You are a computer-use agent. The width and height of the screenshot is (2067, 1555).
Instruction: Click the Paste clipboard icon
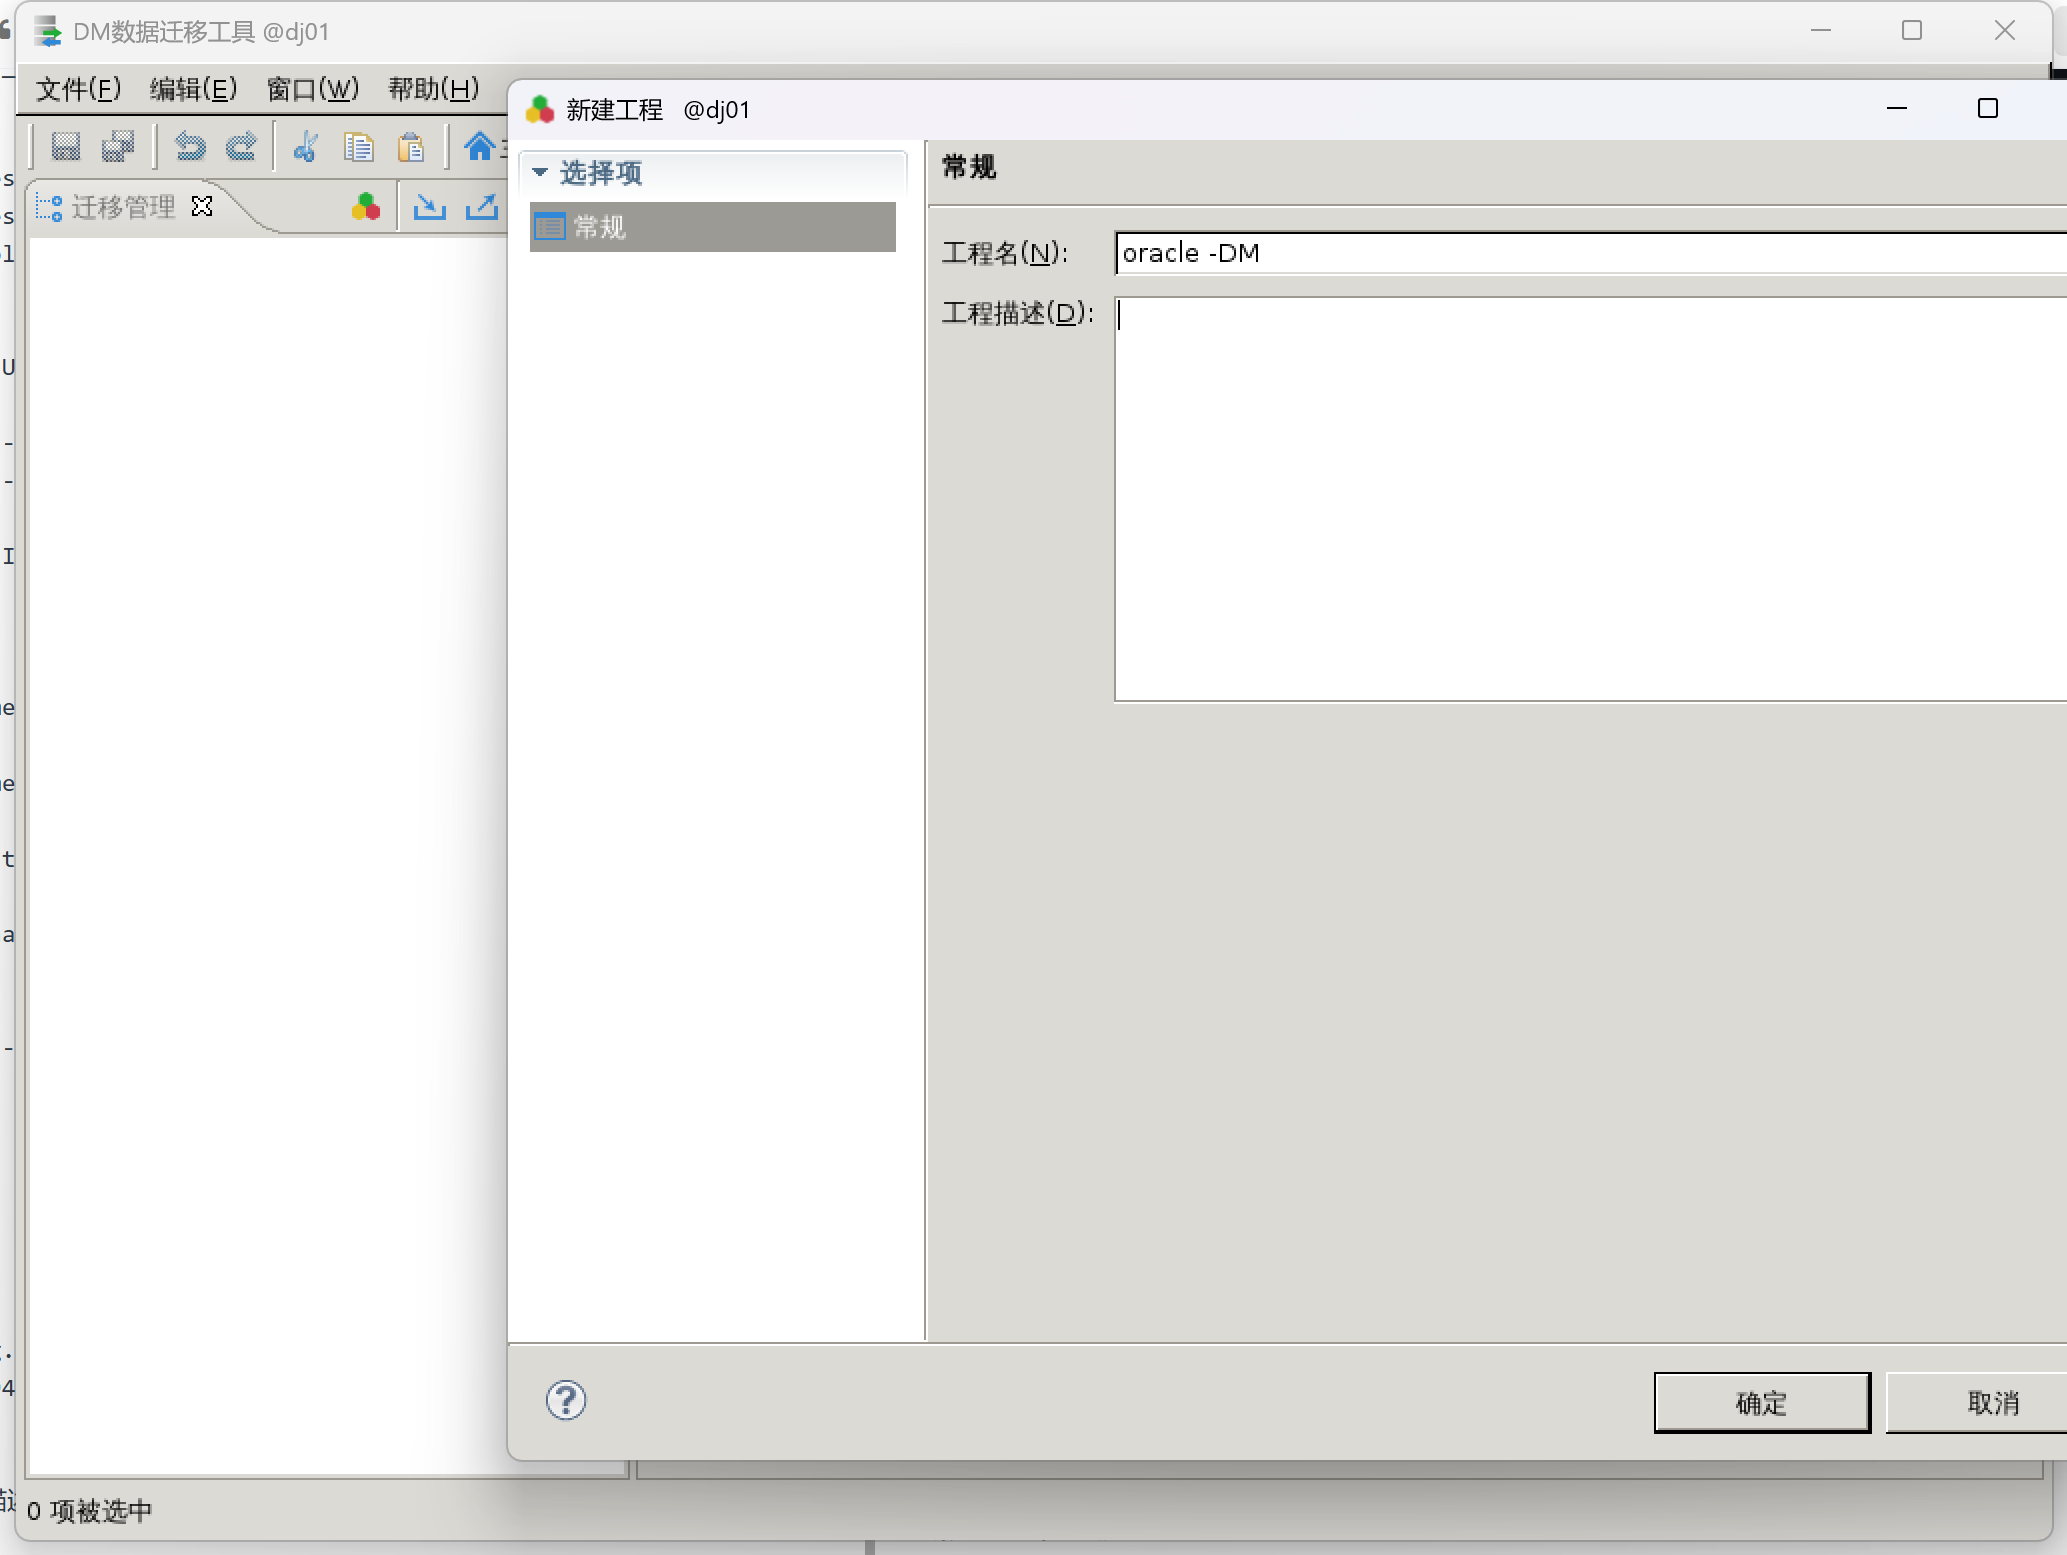tap(411, 147)
